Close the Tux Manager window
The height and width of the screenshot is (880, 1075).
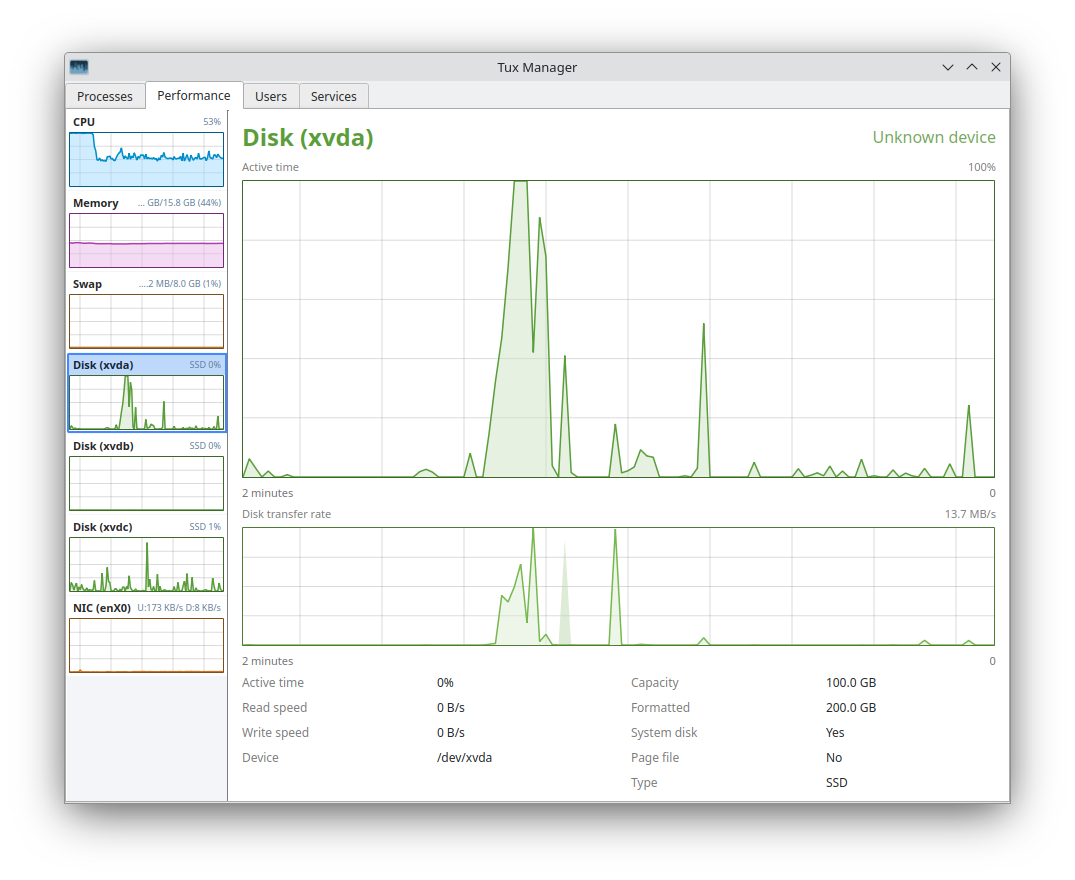click(995, 67)
